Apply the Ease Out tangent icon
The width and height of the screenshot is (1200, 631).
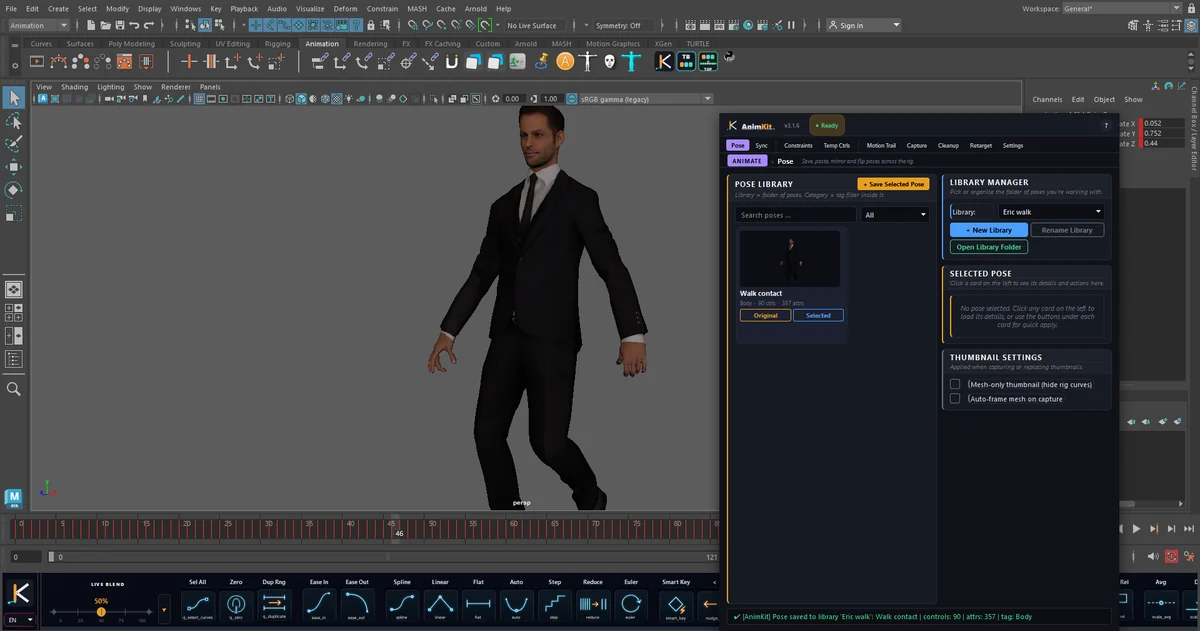click(357, 604)
